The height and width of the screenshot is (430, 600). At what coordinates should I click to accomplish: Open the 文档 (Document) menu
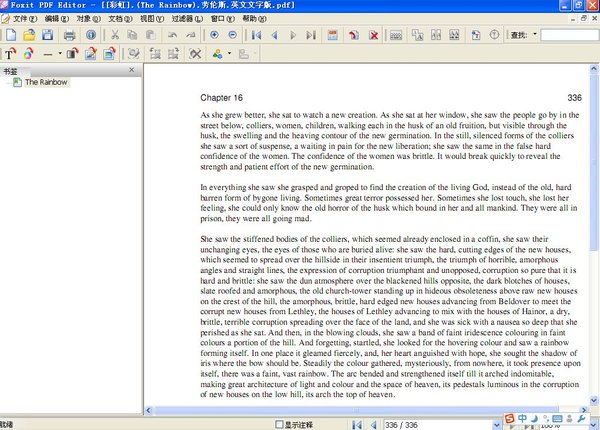click(x=120, y=18)
